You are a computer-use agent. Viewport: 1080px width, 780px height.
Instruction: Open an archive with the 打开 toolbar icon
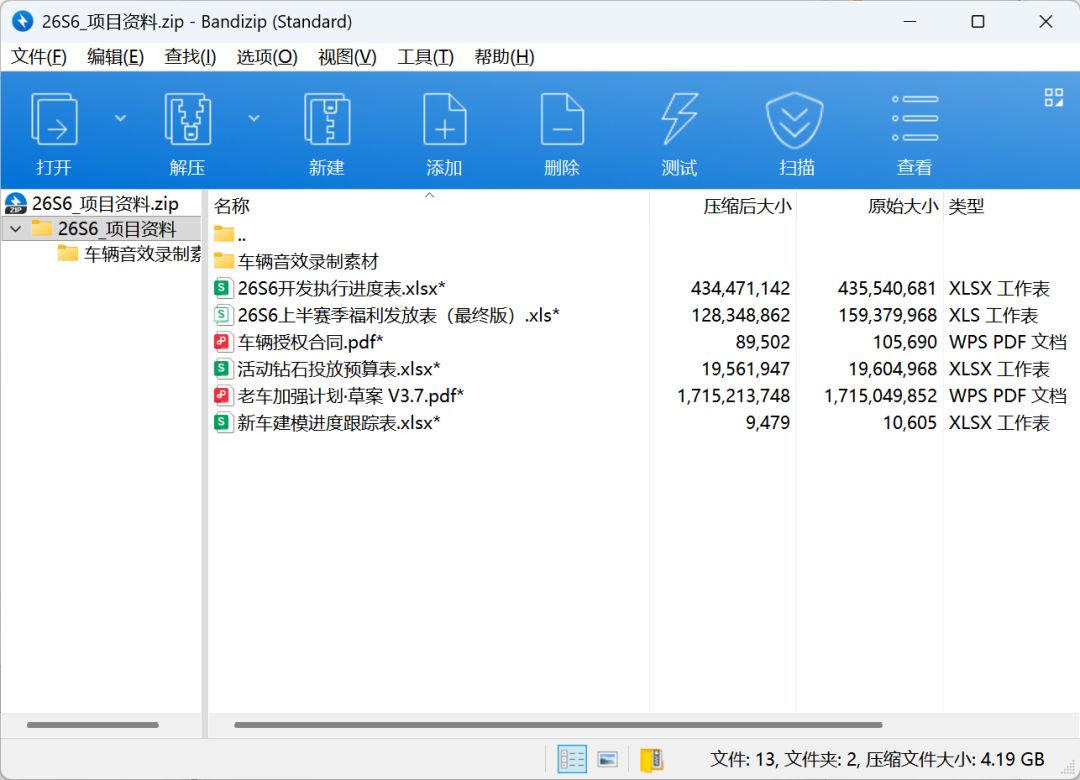(54, 133)
